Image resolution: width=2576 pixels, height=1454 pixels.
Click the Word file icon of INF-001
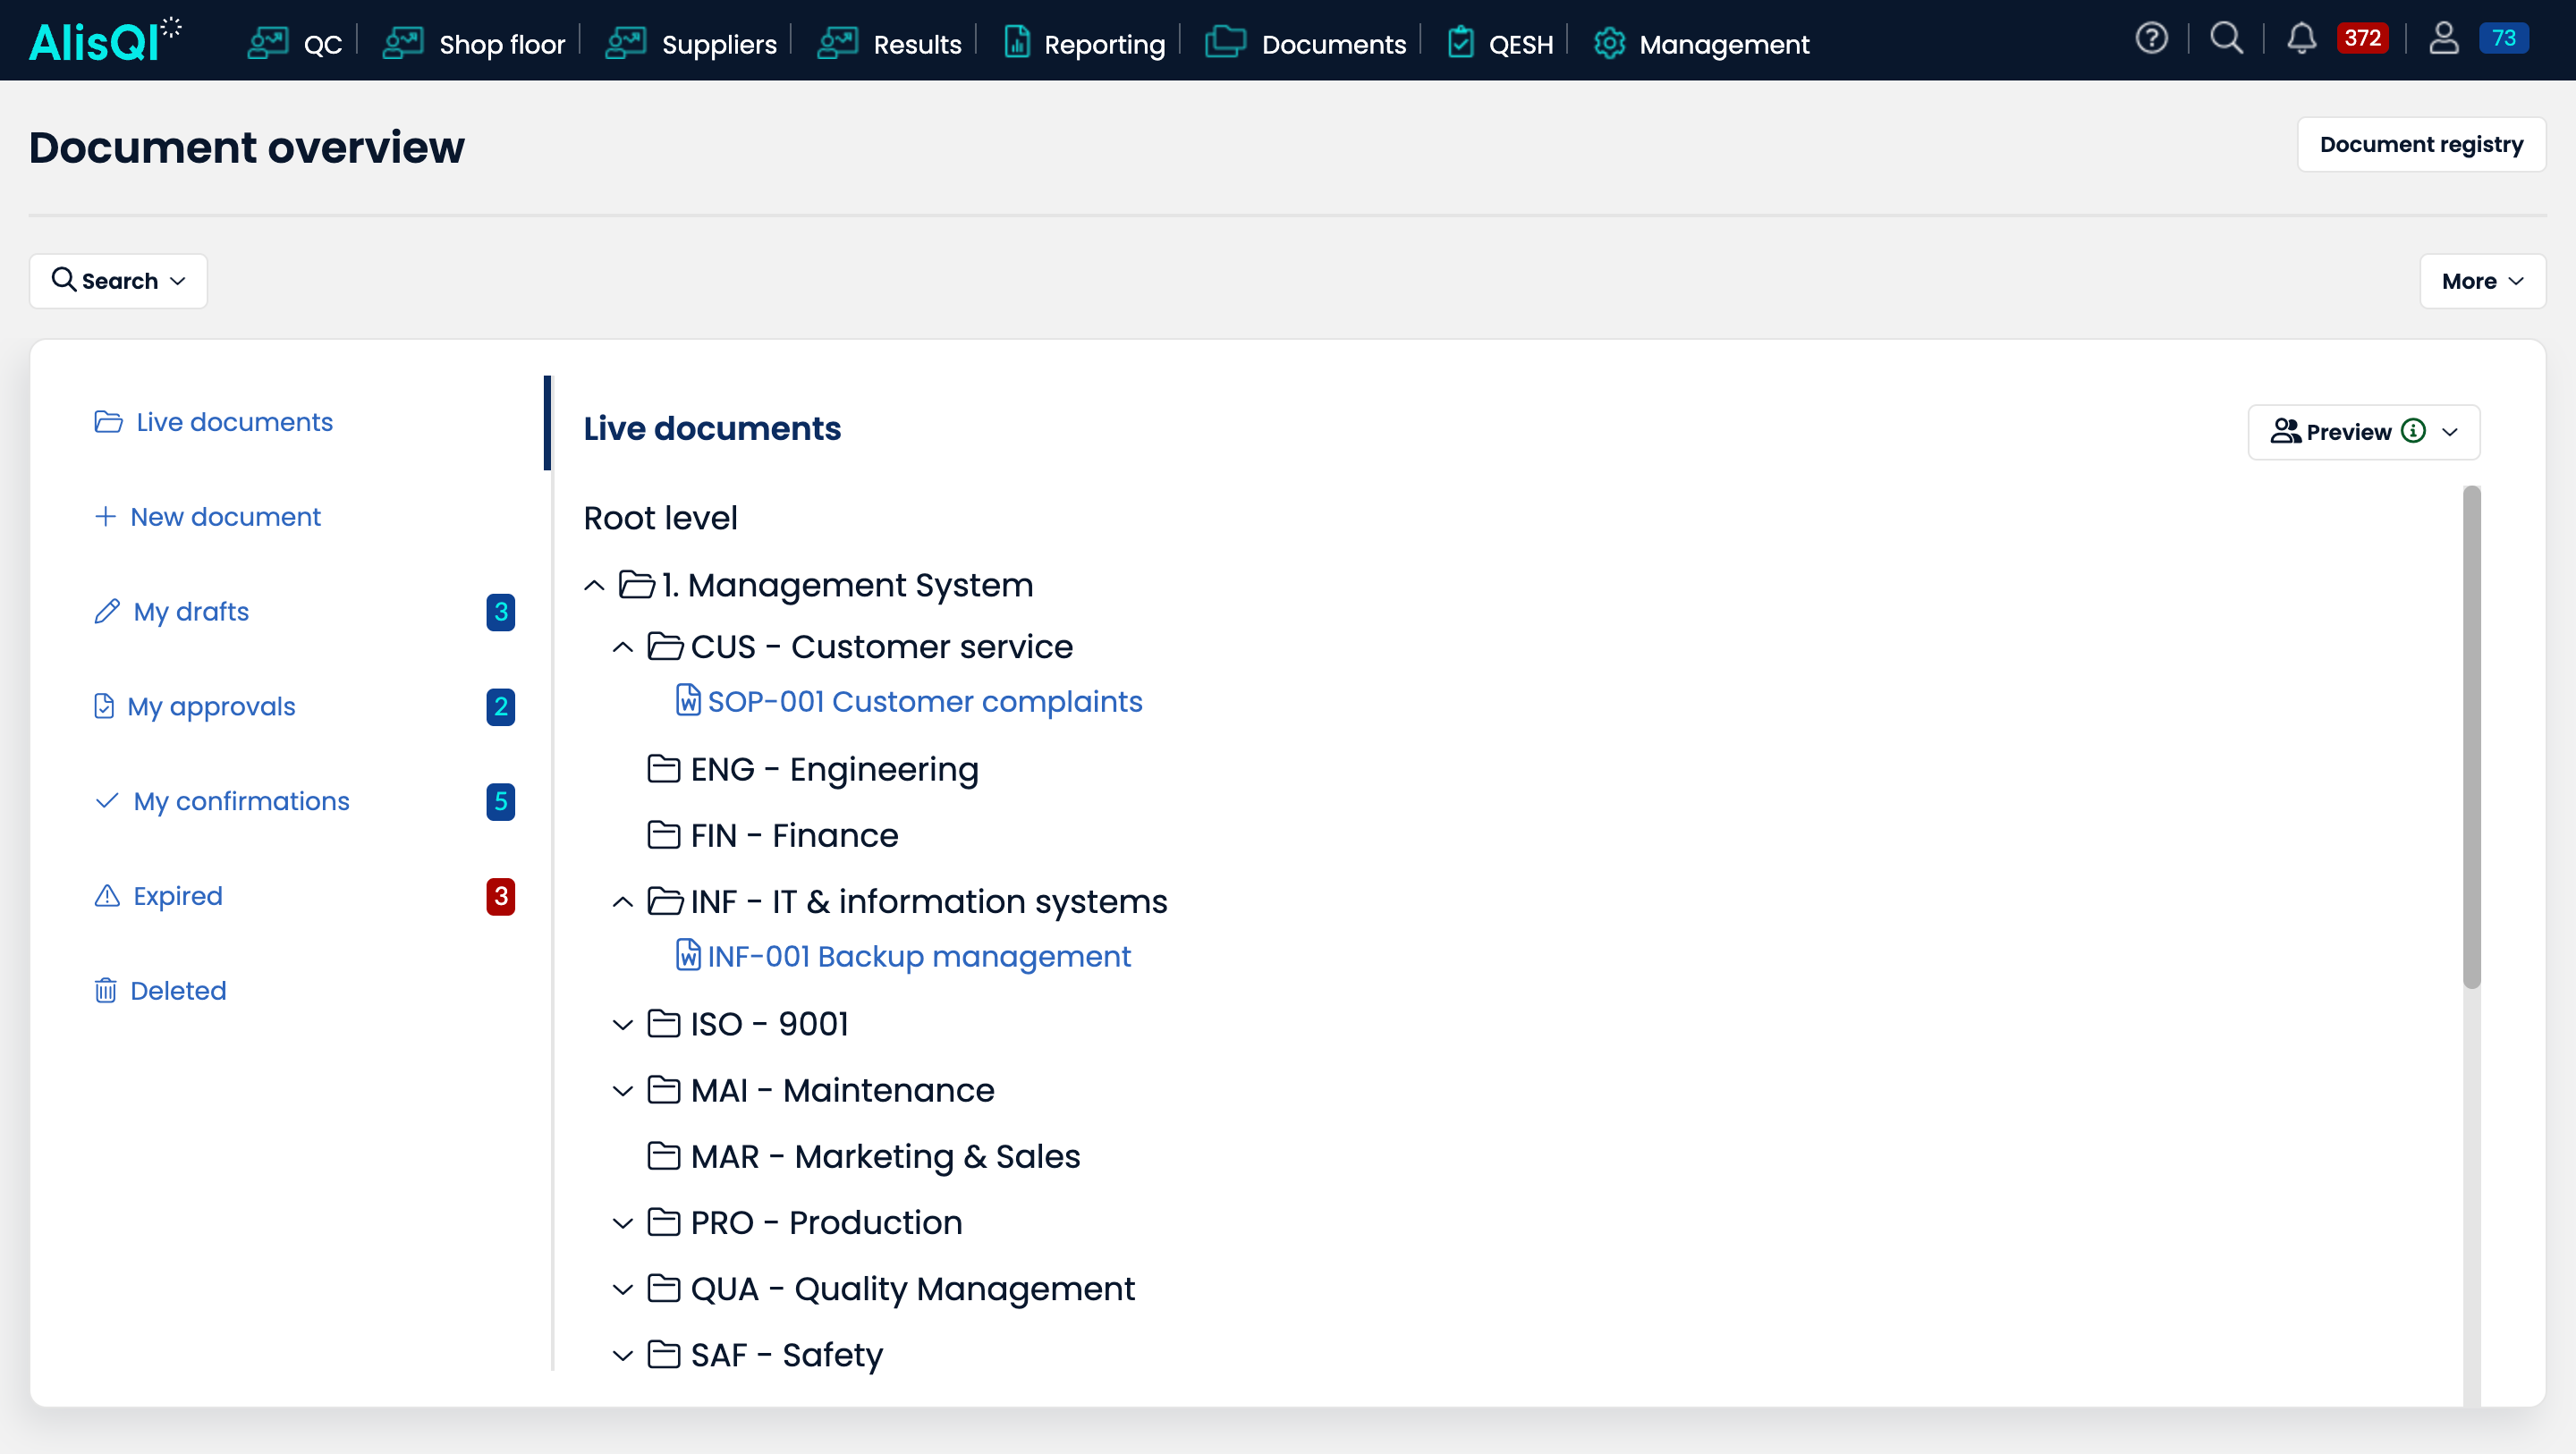click(688, 955)
